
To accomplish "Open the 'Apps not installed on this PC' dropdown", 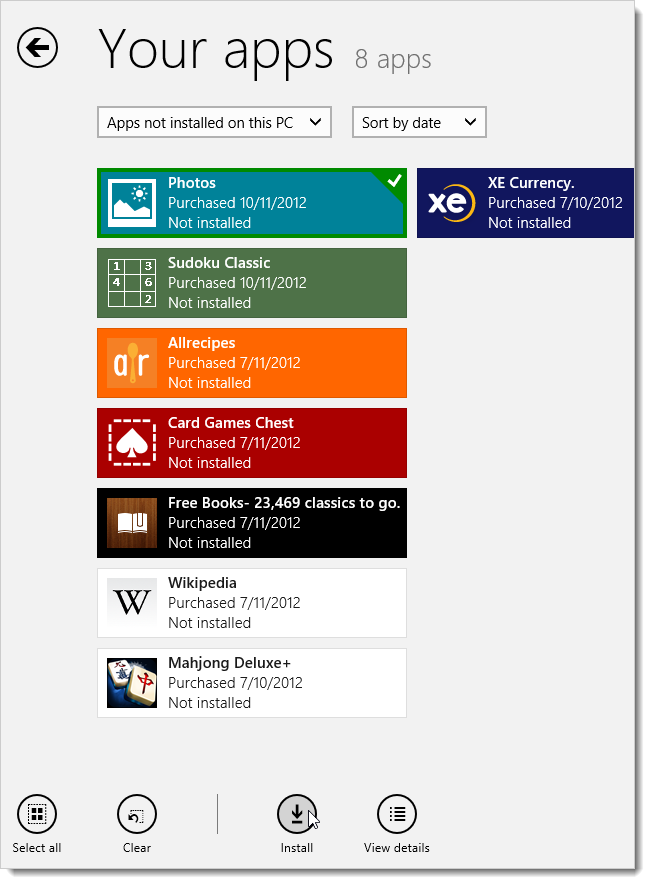I will point(214,122).
